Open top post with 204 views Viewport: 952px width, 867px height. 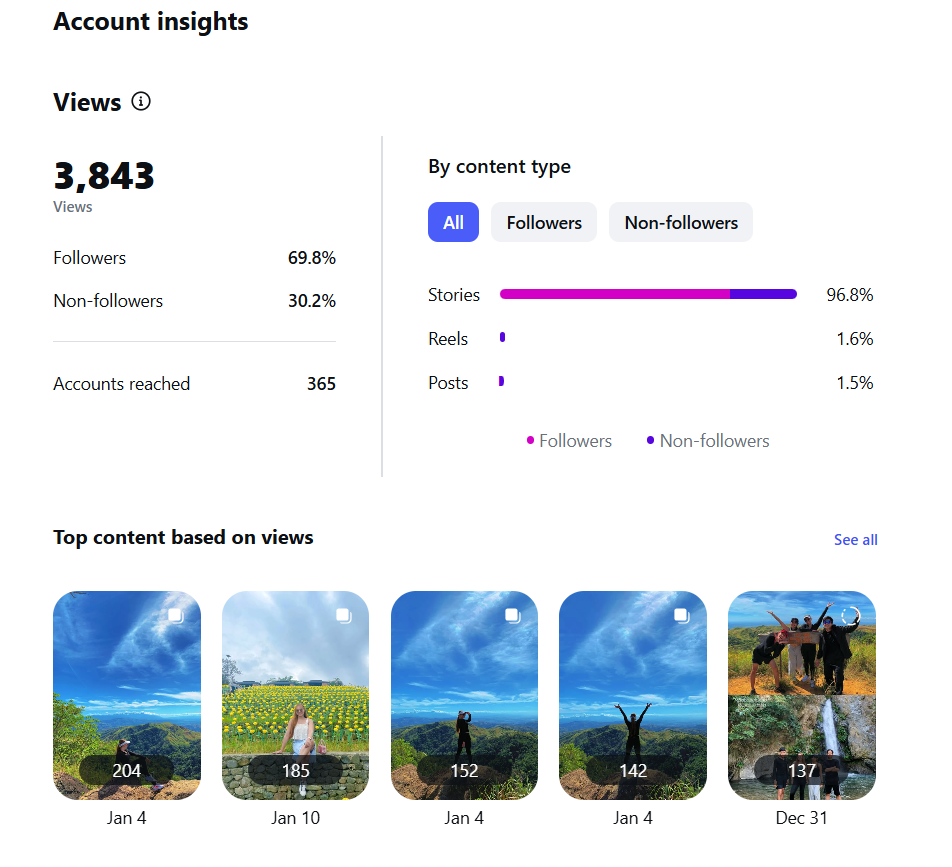coord(127,695)
